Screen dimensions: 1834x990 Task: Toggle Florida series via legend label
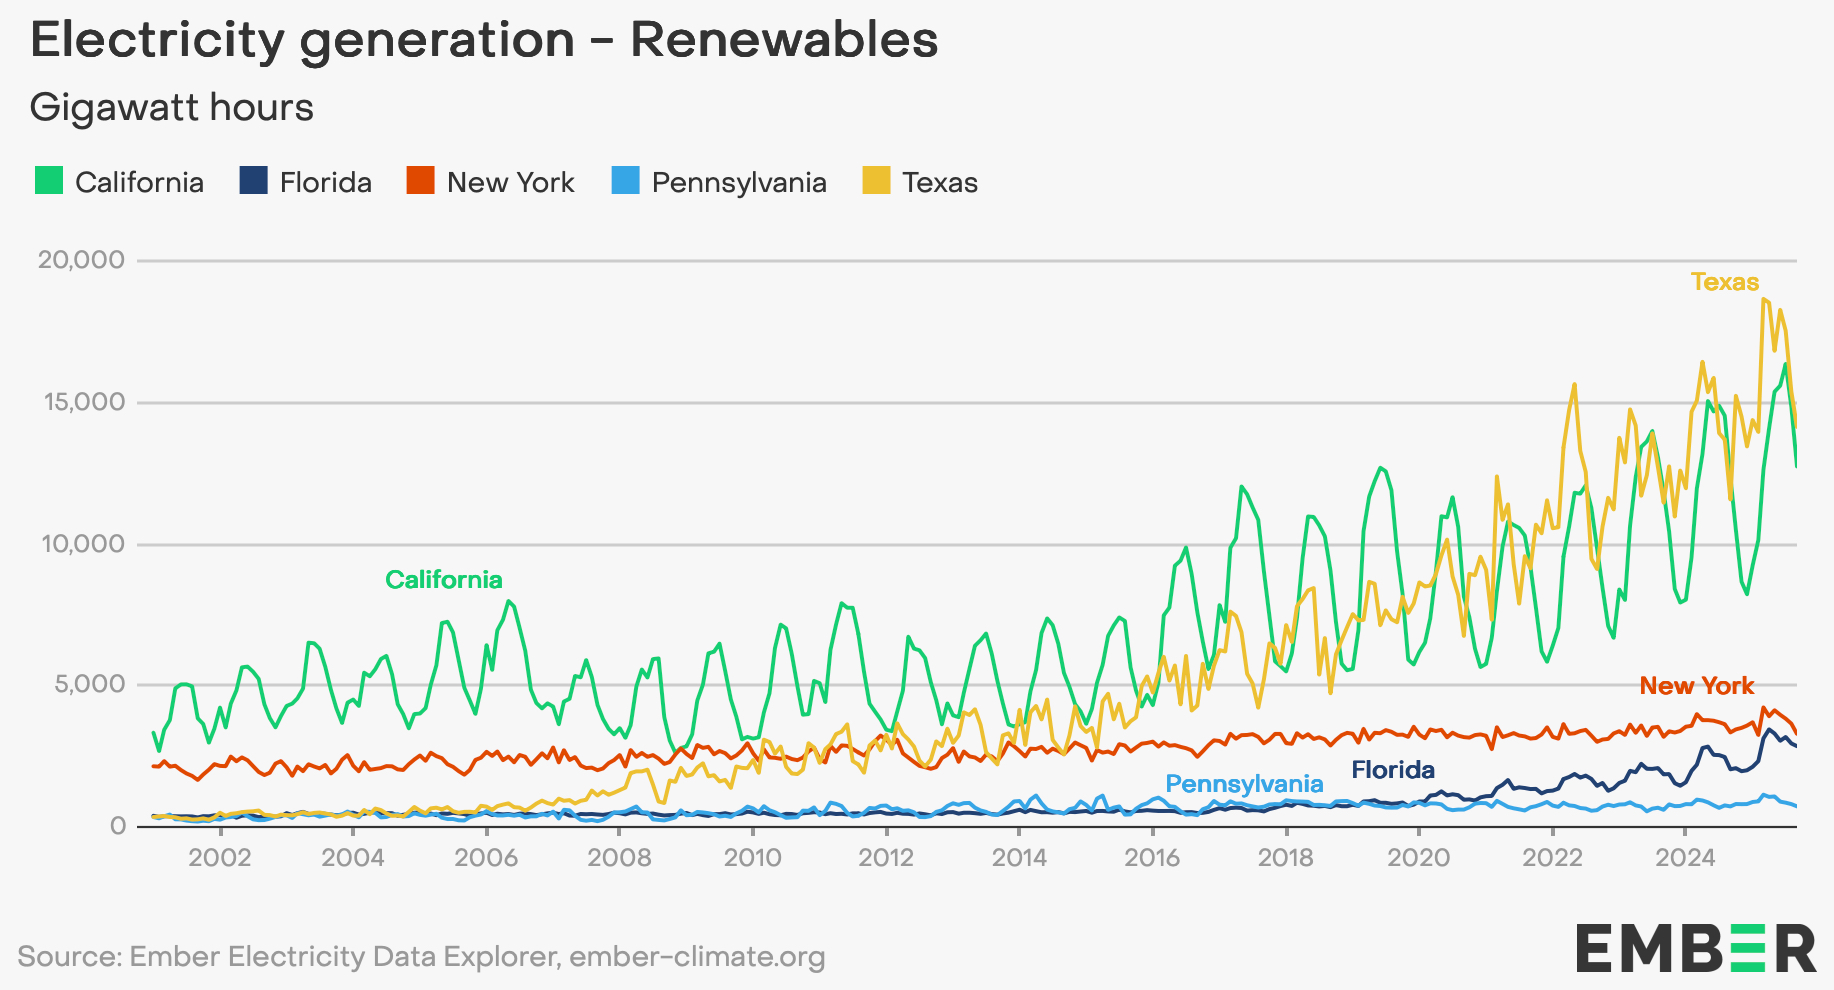[x=326, y=182]
